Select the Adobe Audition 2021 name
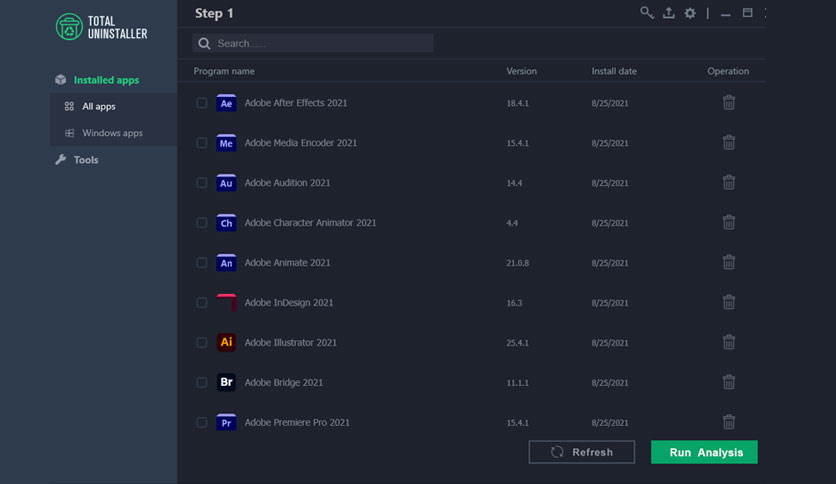The width and height of the screenshot is (836, 484). (x=287, y=183)
